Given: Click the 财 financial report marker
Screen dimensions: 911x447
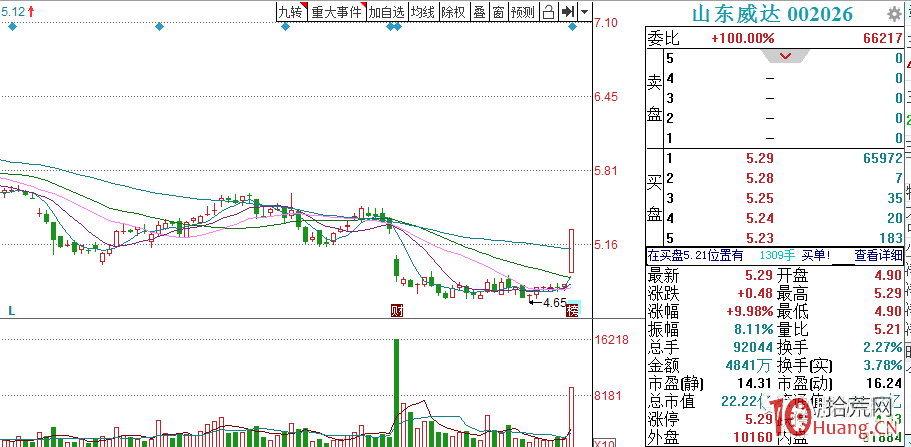Looking at the screenshot, I should tap(397, 311).
